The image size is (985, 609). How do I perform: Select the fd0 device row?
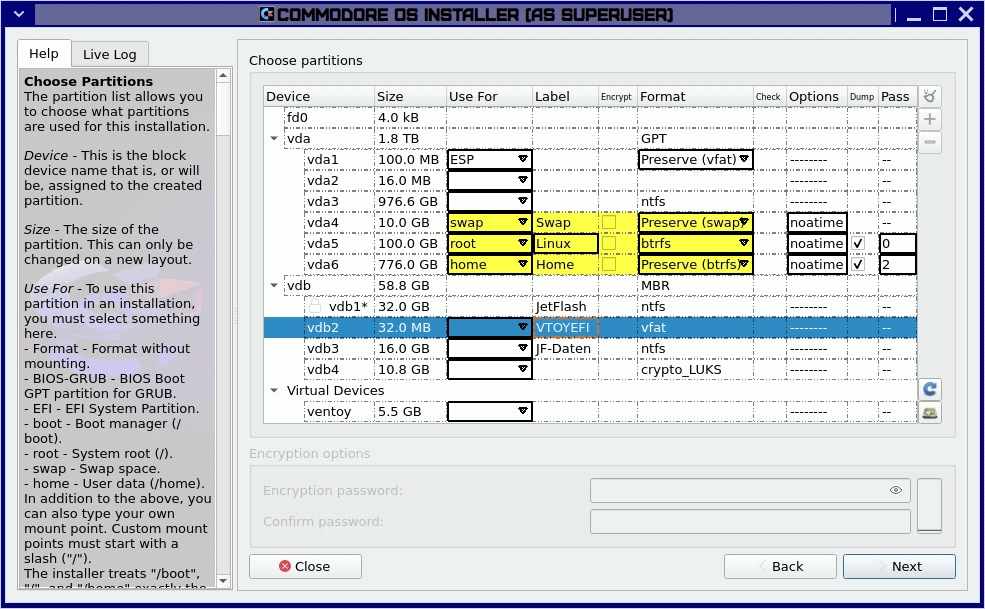(x=590, y=118)
